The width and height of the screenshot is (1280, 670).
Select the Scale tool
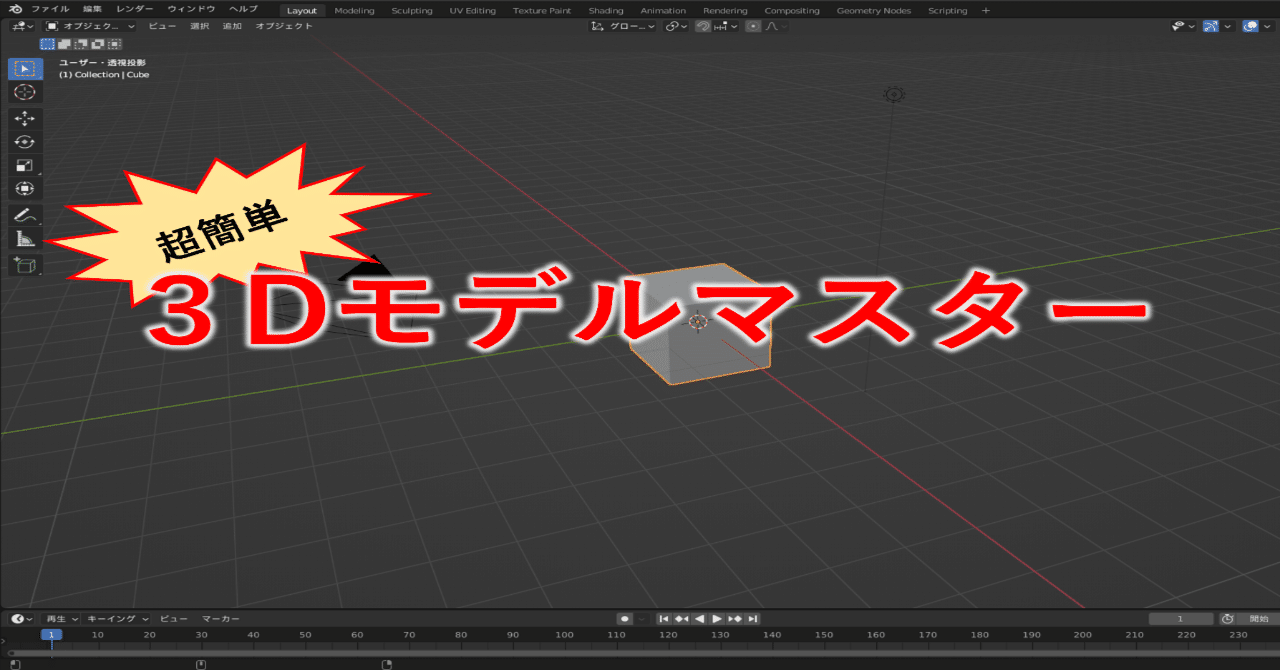tap(24, 164)
